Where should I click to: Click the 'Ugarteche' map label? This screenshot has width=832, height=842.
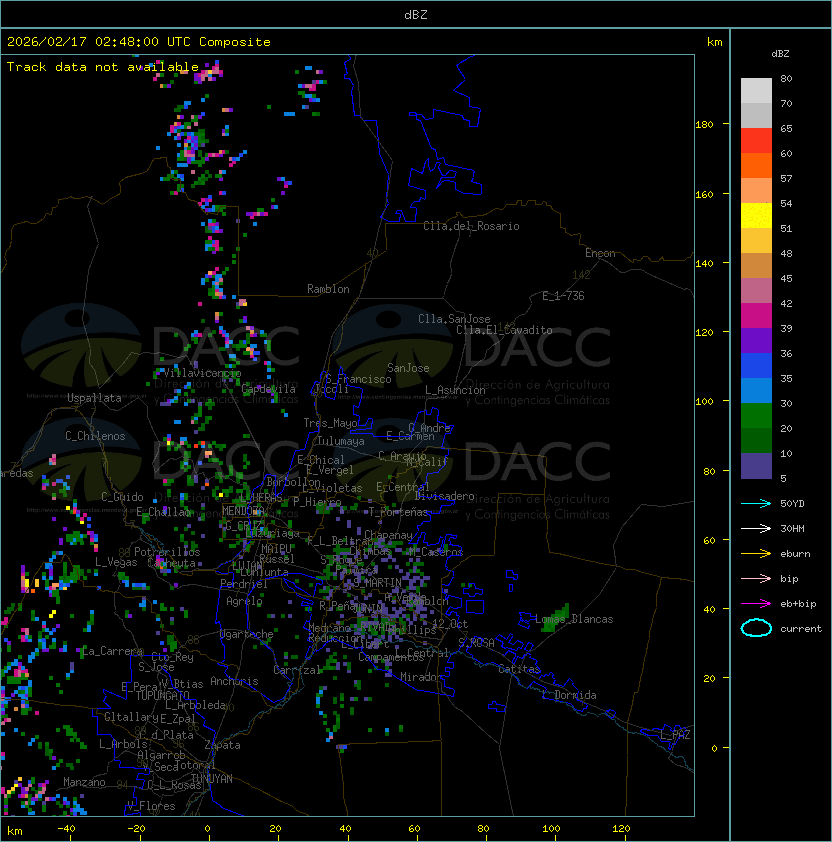(x=247, y=634)
